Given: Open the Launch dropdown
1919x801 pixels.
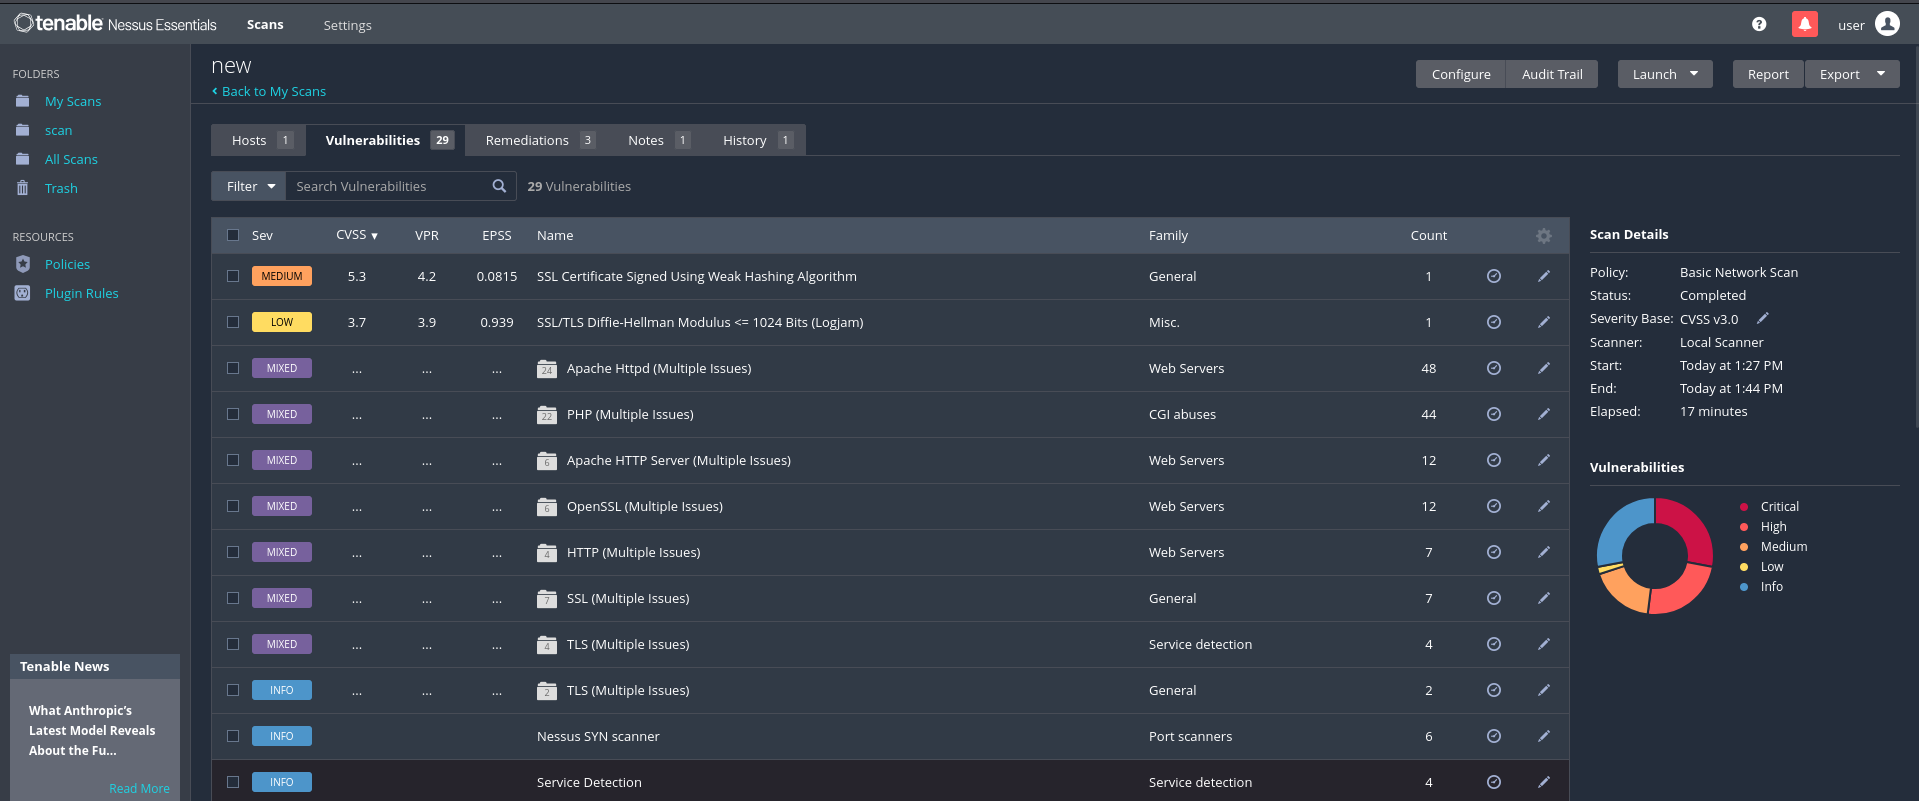Looking at the screenshot, I should [x=1665, y=74].
